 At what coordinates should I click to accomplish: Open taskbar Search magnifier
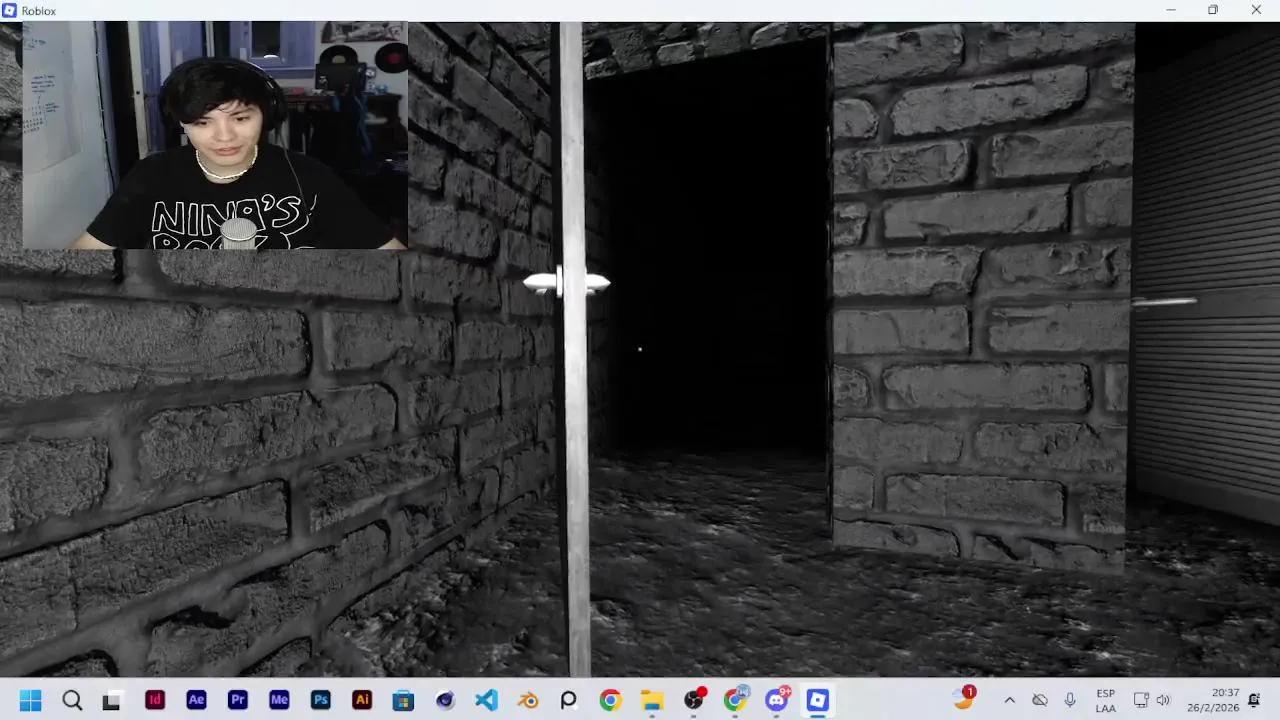pos(72,700)
